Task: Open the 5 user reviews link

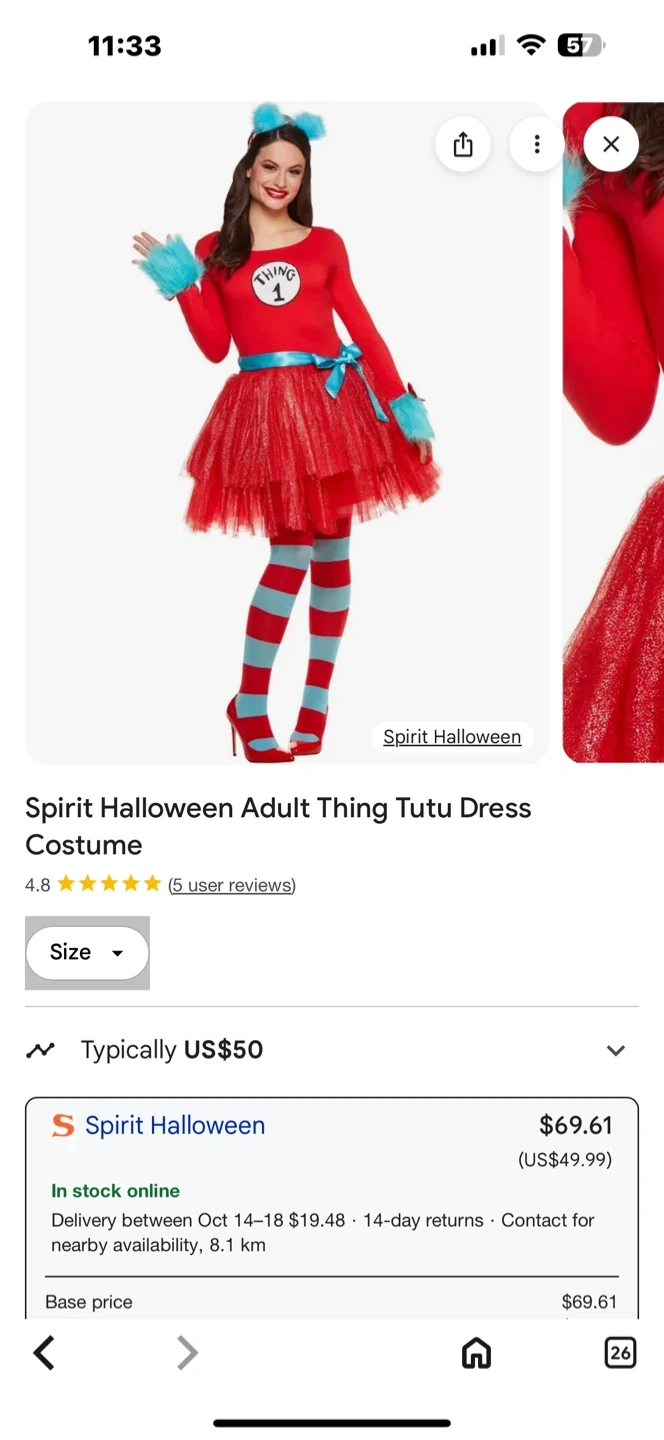Action: click(232, 885)
